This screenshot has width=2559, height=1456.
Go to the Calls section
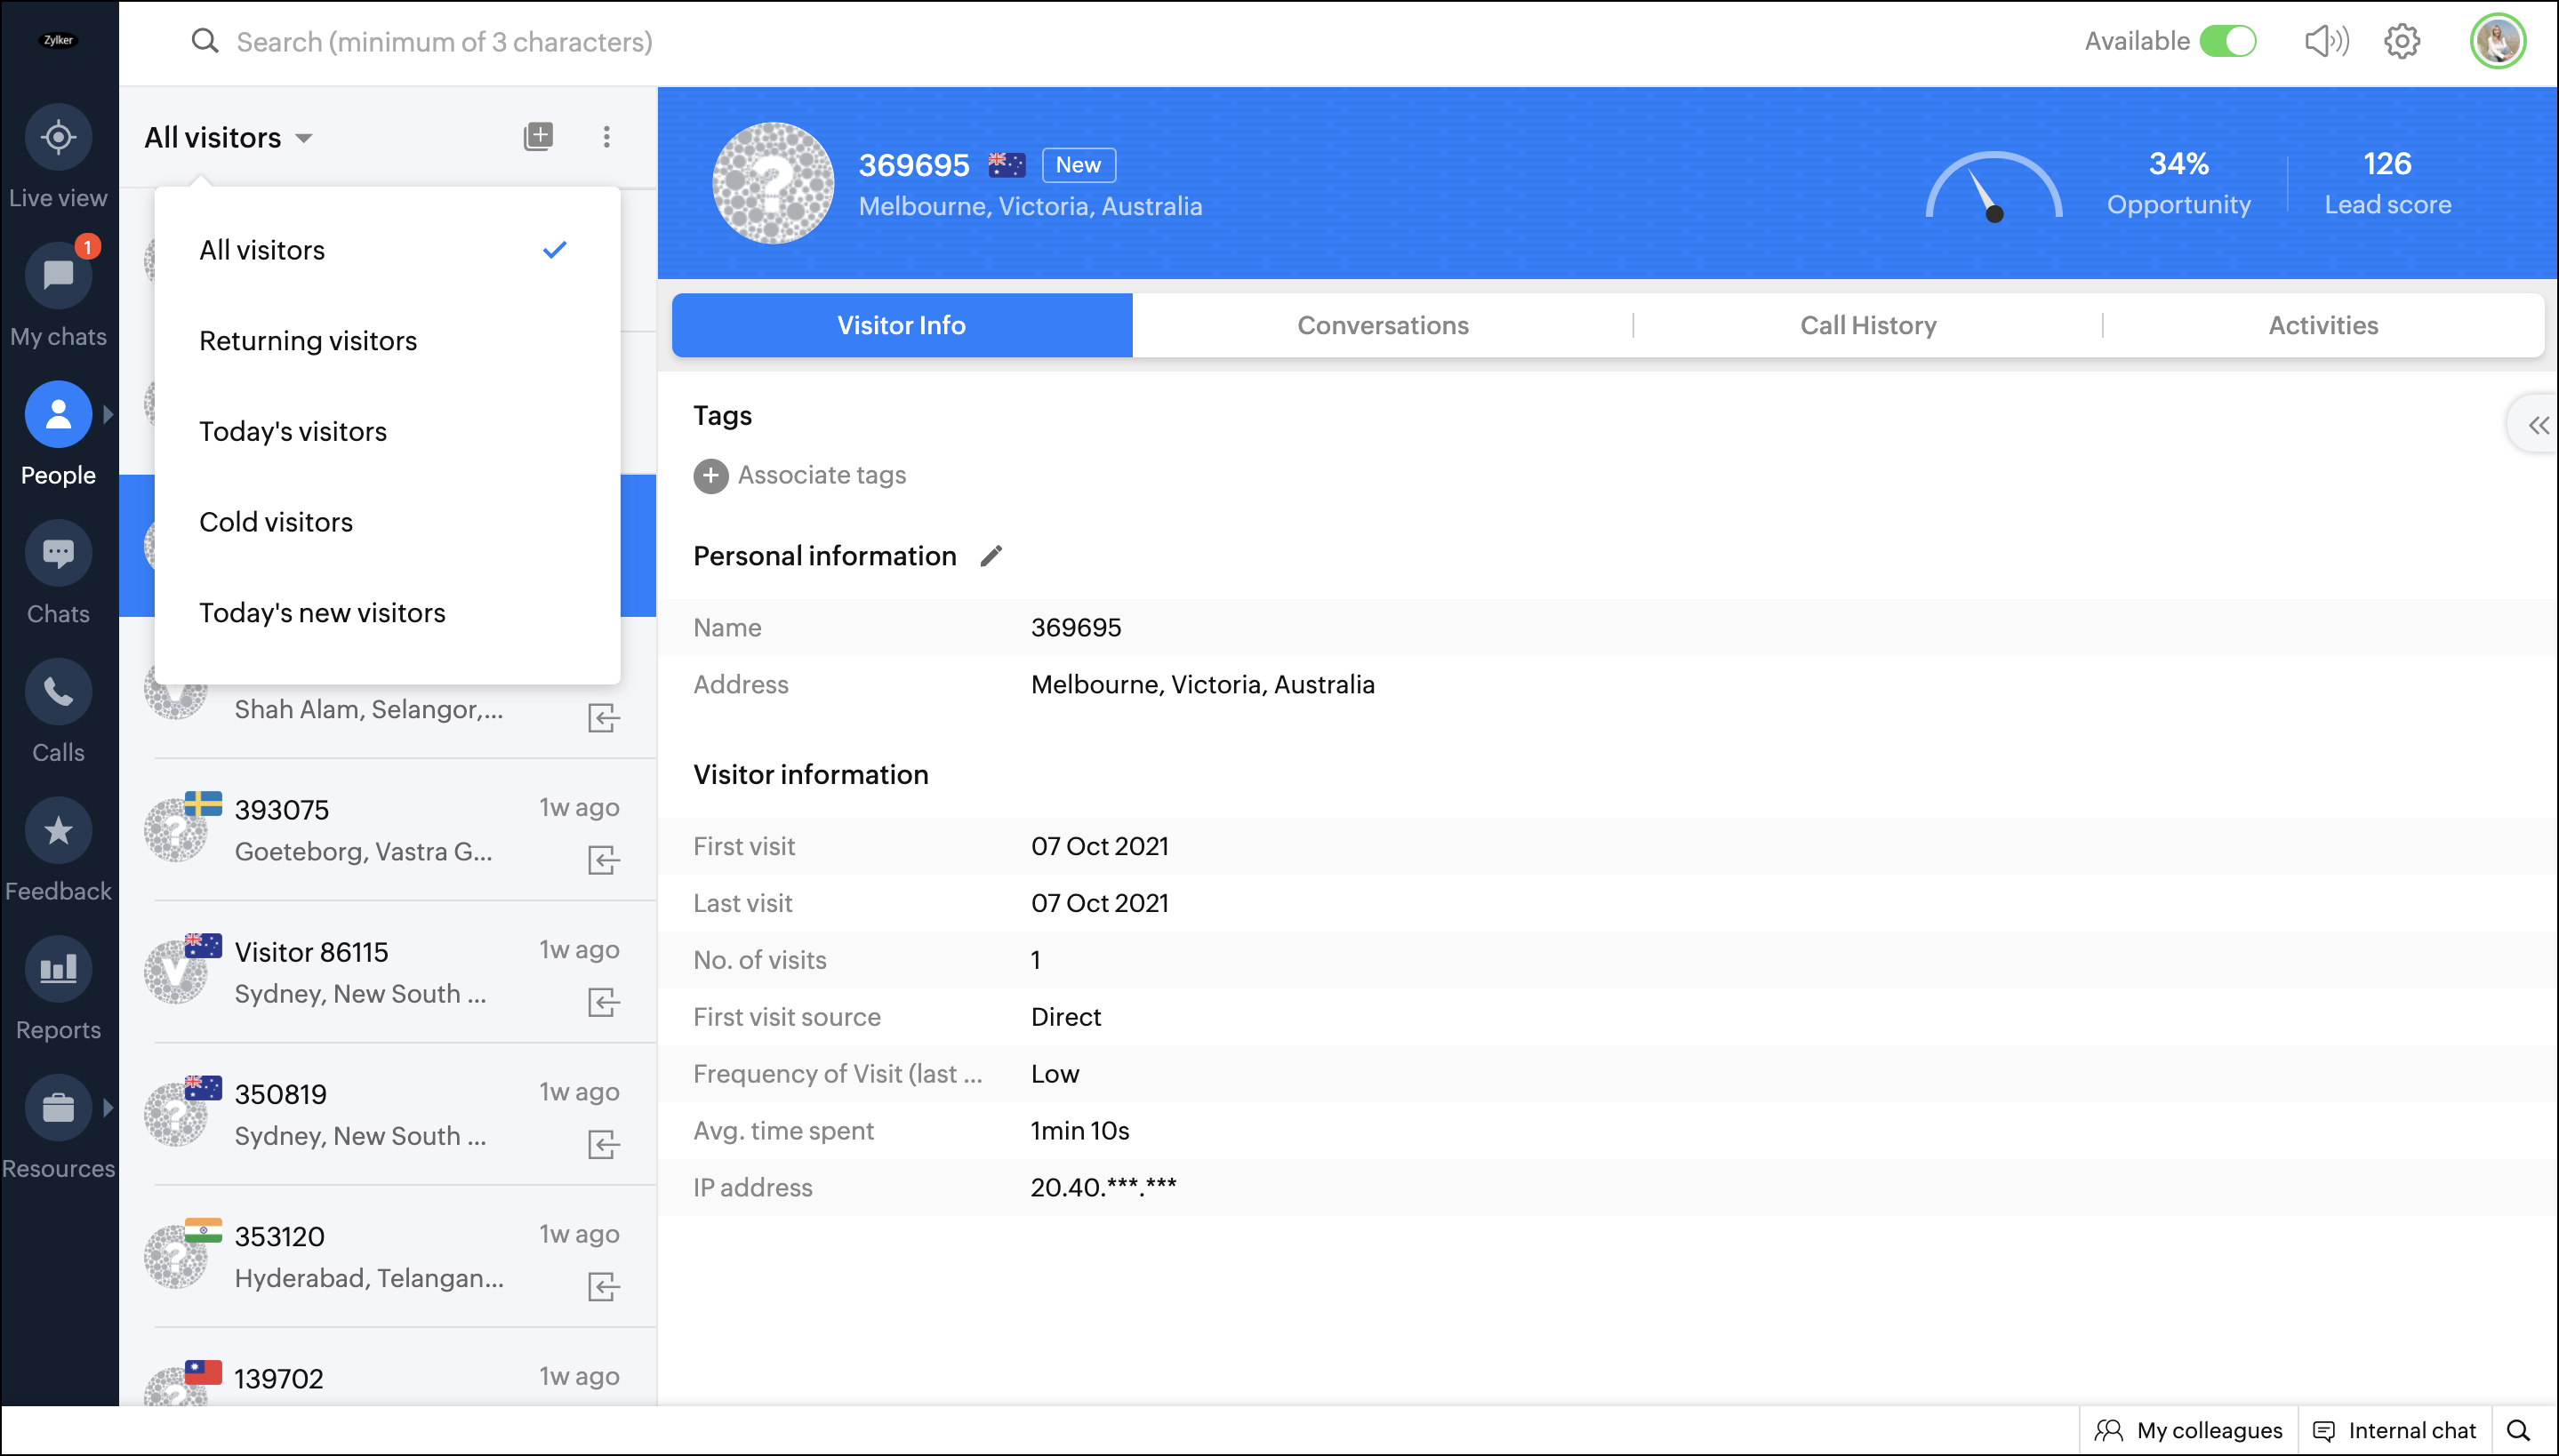(x=58, y=692)
